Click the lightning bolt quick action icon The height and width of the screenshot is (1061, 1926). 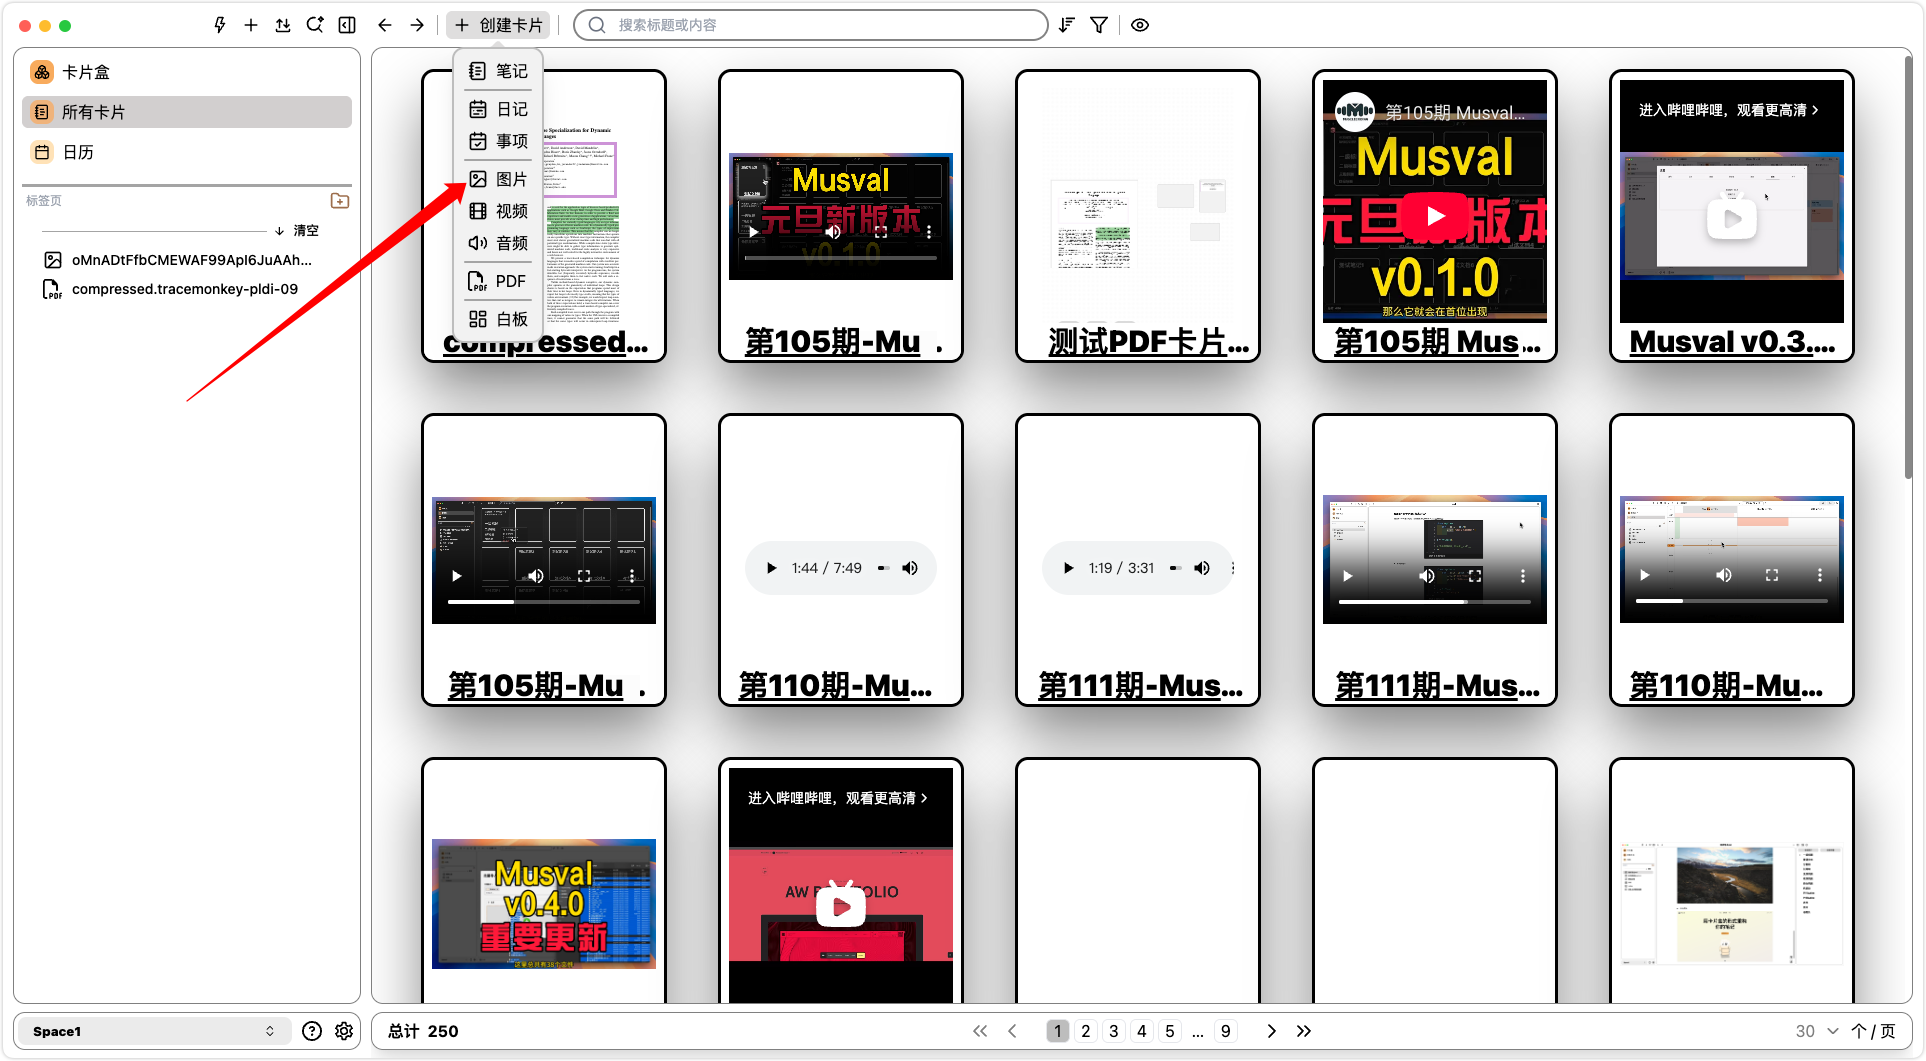click(220, 25)
